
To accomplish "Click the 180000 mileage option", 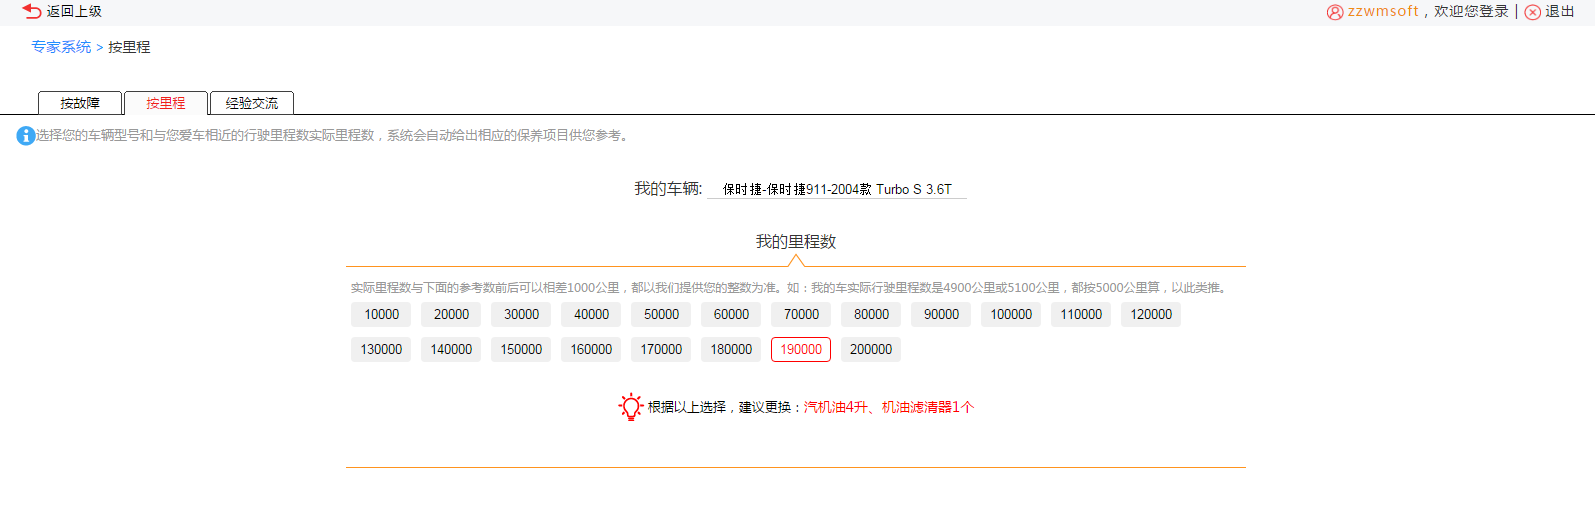I will pyautogui.click(x=731, y=349).
